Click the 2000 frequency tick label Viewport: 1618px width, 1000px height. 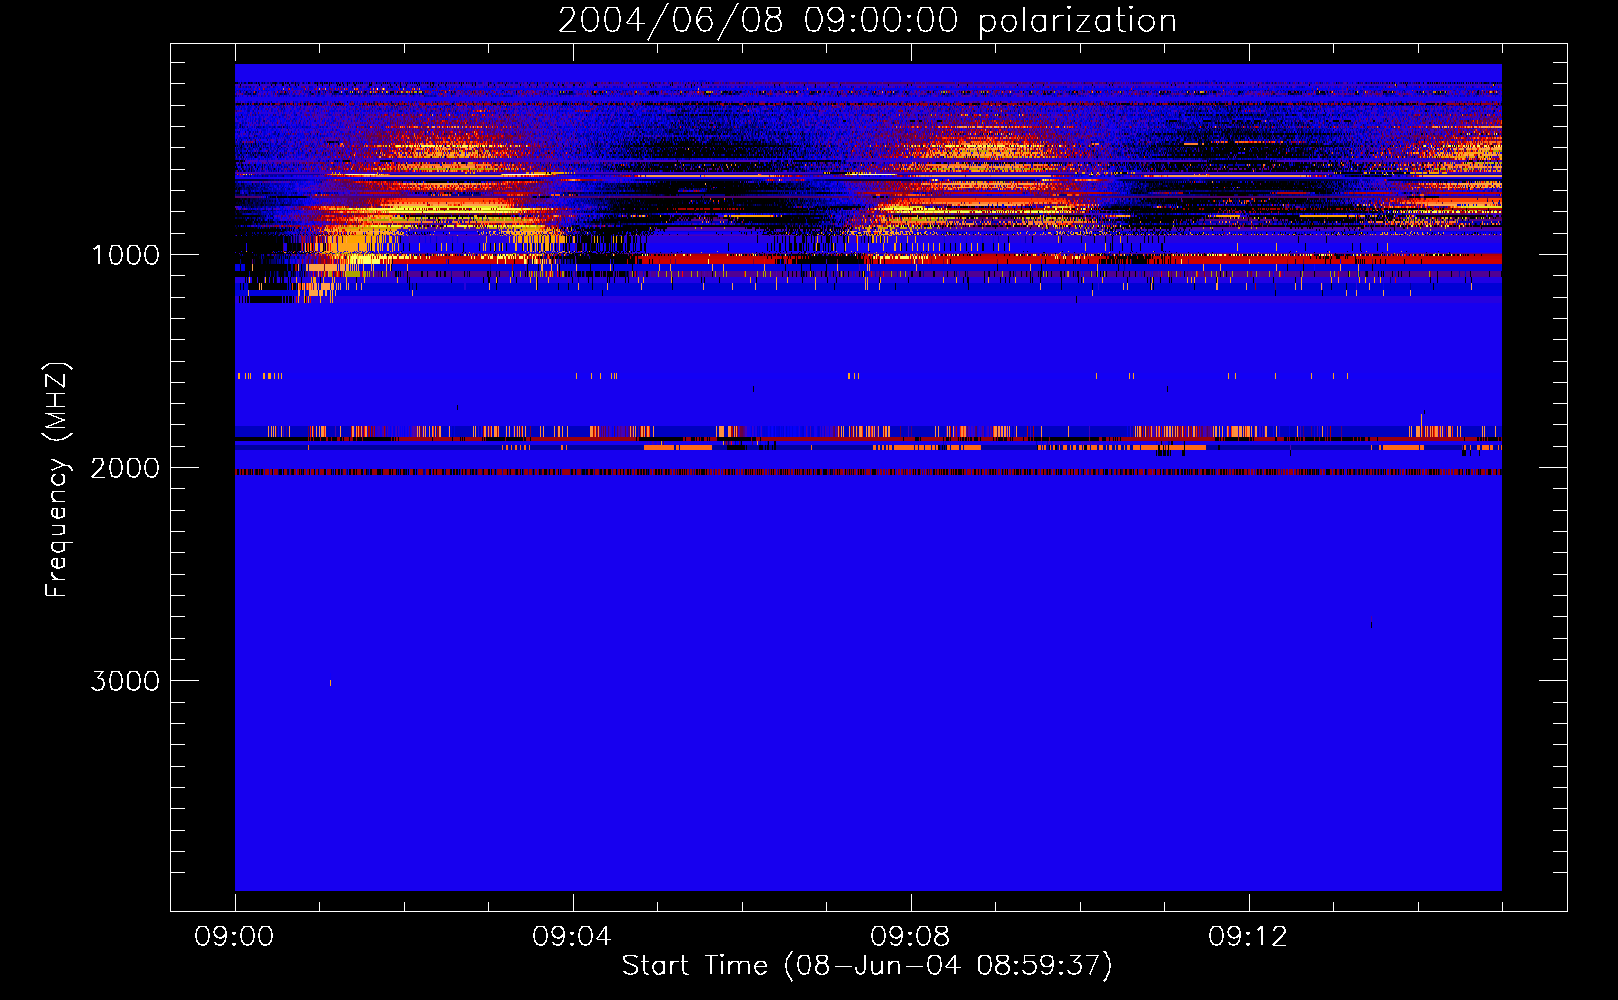tap(125, 468)
